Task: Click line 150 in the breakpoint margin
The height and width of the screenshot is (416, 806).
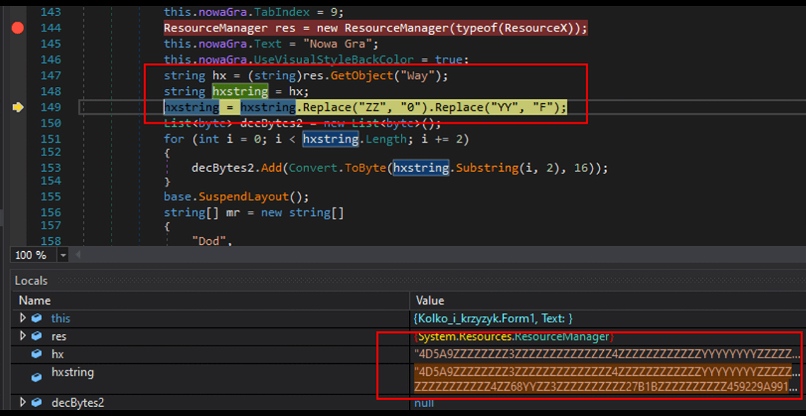Action: (x=17, y=123)
